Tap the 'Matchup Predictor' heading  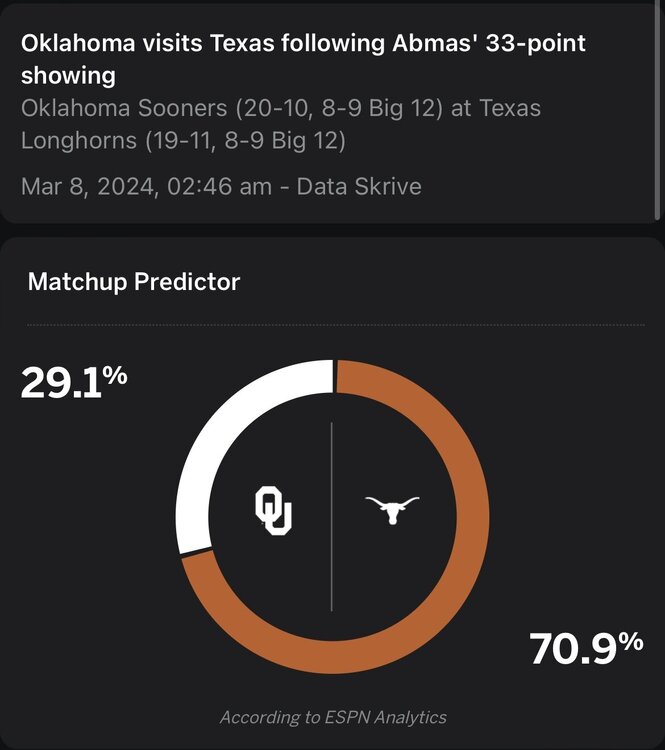[134, 282]
